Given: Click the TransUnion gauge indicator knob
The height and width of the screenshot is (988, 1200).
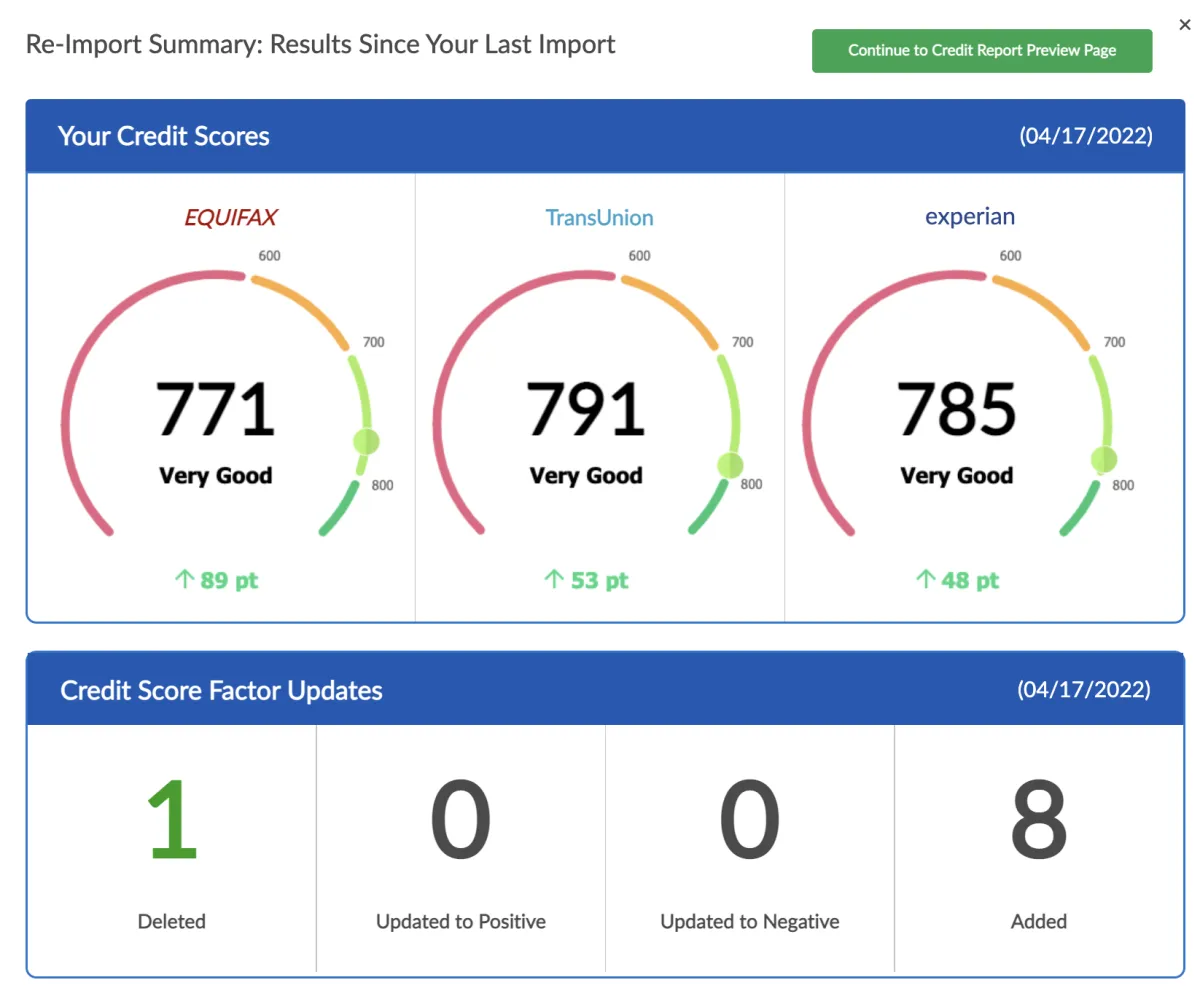Looking at the screenshot, I should pyautogui.click(x=731, y=465).
